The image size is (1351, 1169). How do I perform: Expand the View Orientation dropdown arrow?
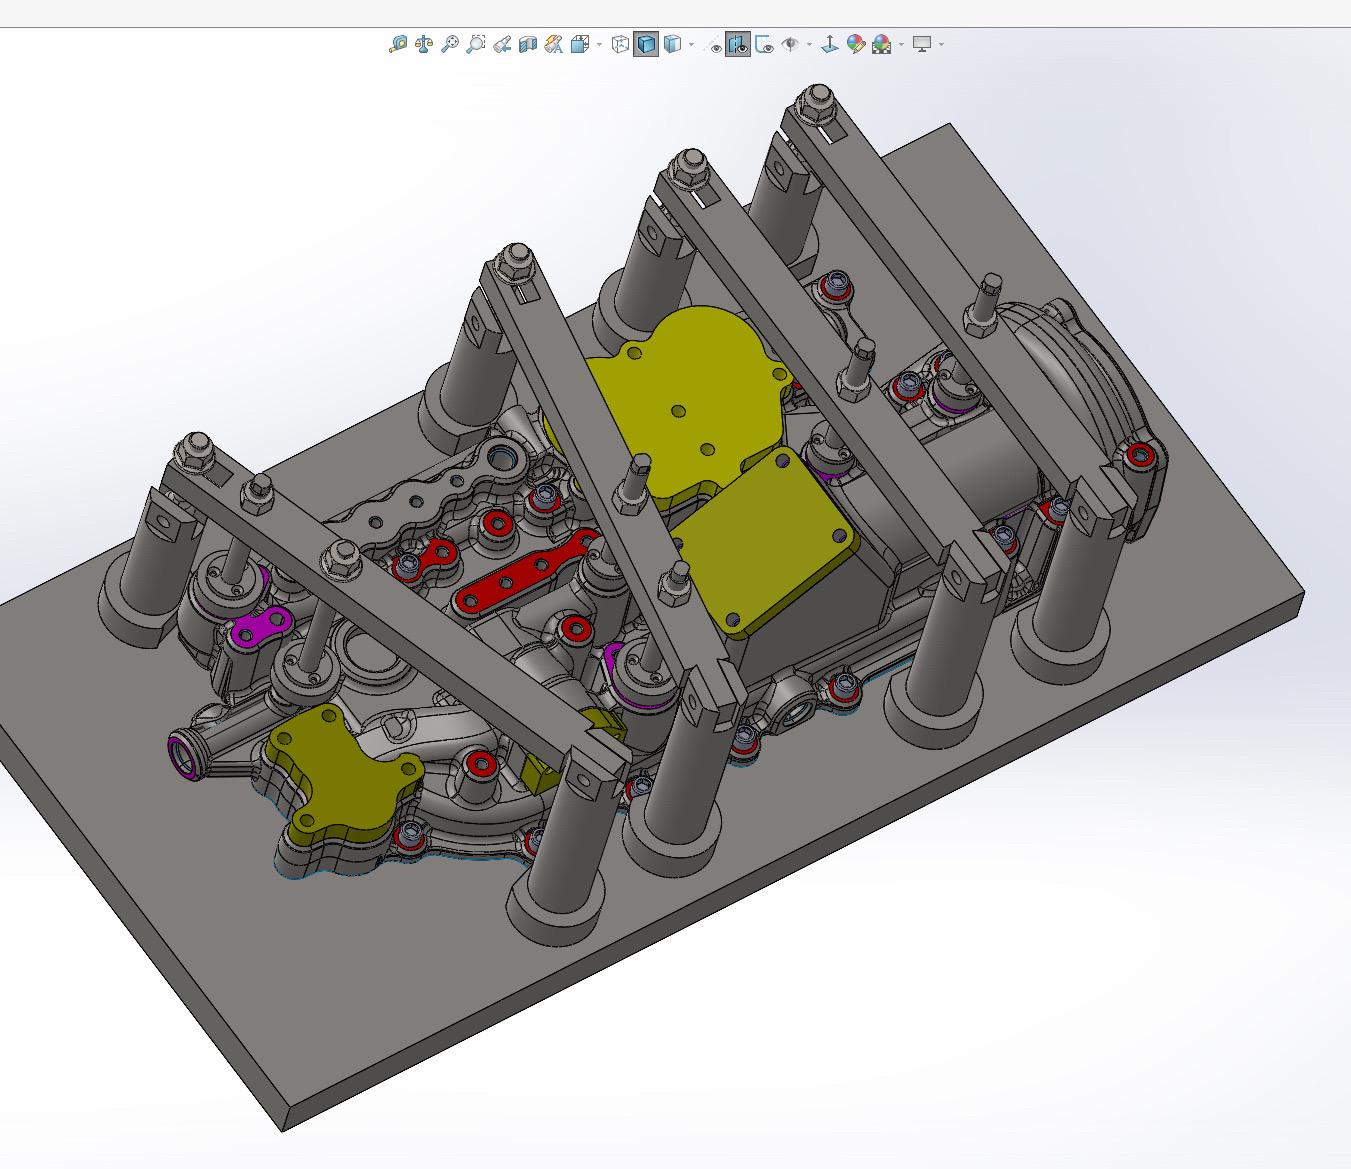[x=599, y=44]
